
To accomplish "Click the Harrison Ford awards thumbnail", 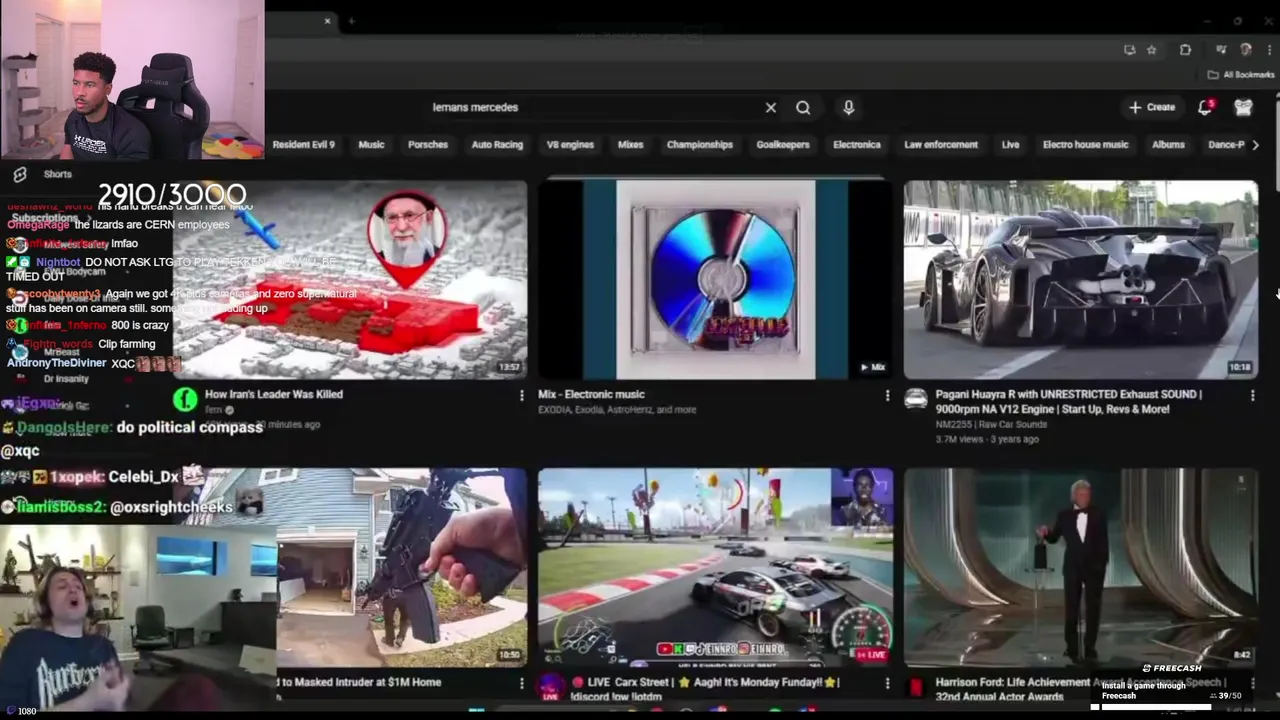I will pyautogui.click(x=1081, y=567).
